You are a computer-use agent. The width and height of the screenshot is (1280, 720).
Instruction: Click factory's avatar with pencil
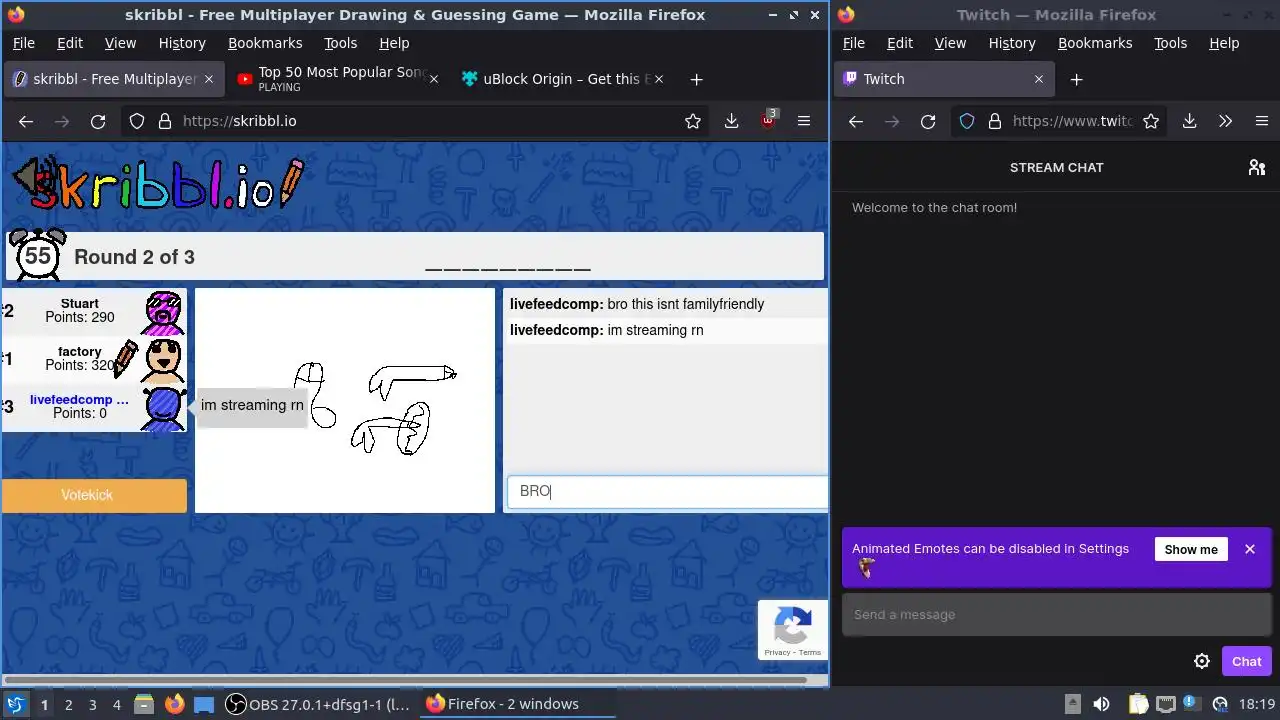pyautogui.click(x=163, y=360)
